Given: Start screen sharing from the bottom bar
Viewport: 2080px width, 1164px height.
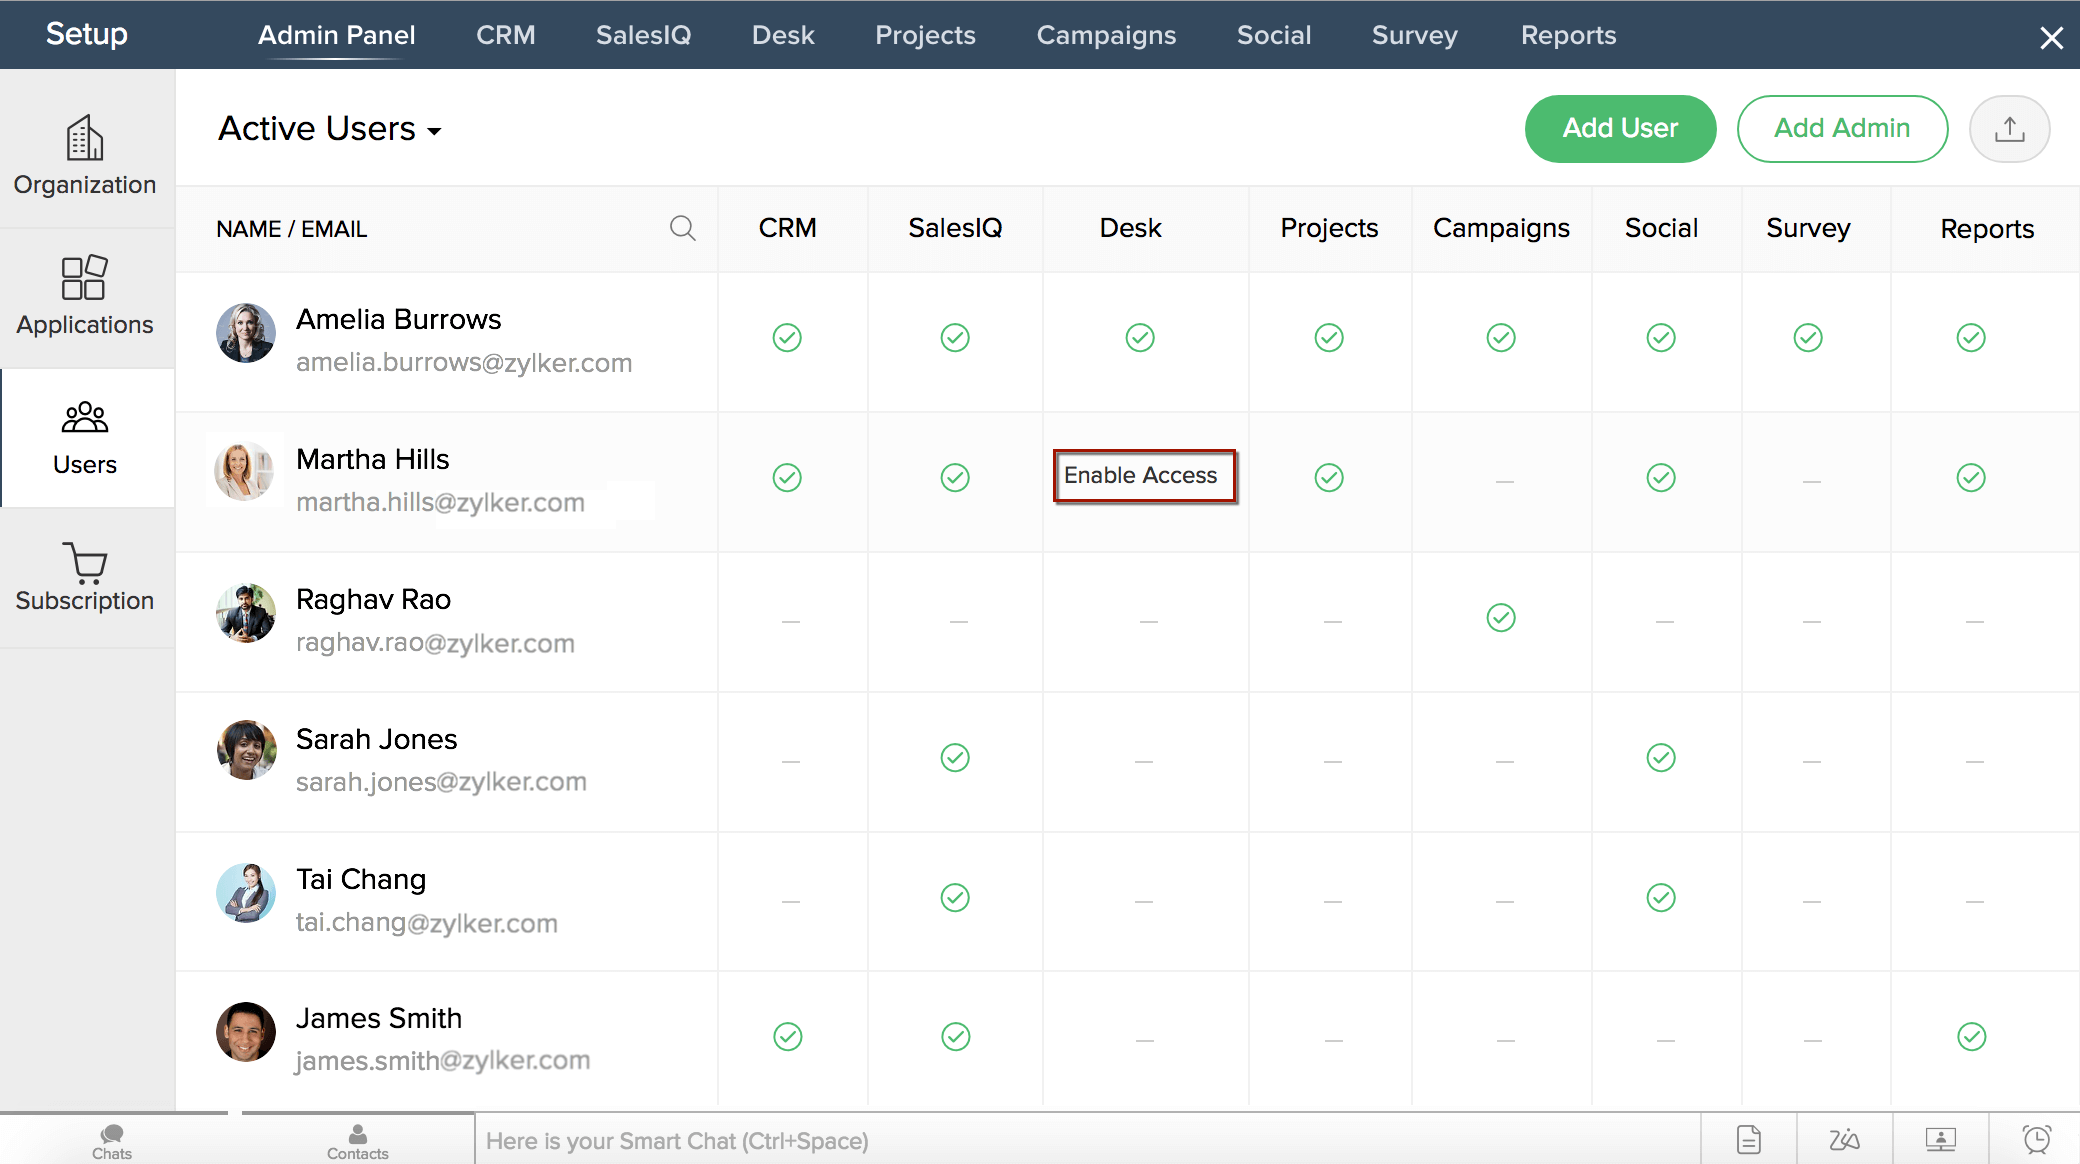Looking at the screenshot, I should click(1940, 1139).
